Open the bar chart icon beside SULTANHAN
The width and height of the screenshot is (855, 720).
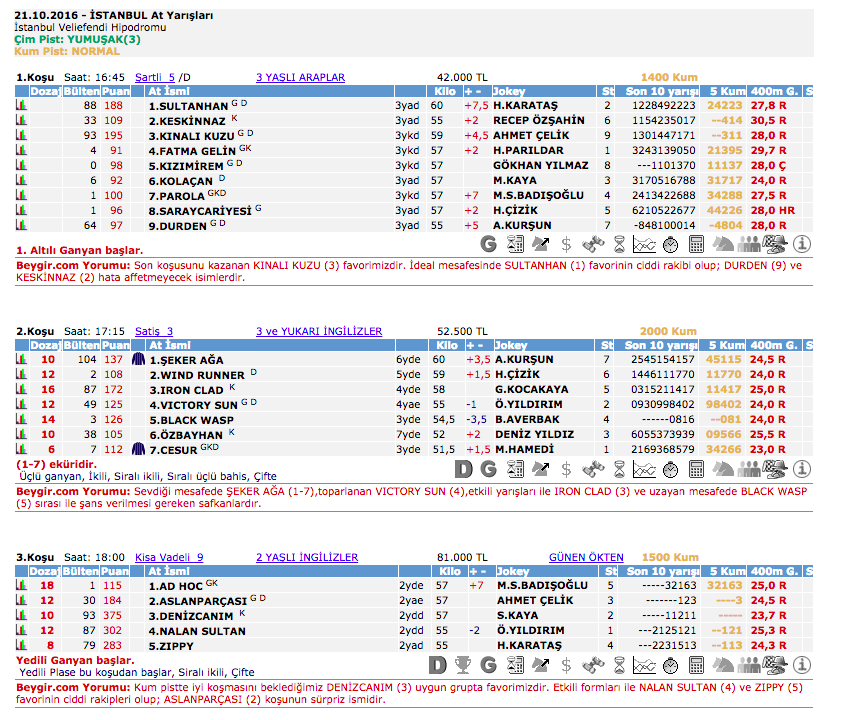coord(21,105)
